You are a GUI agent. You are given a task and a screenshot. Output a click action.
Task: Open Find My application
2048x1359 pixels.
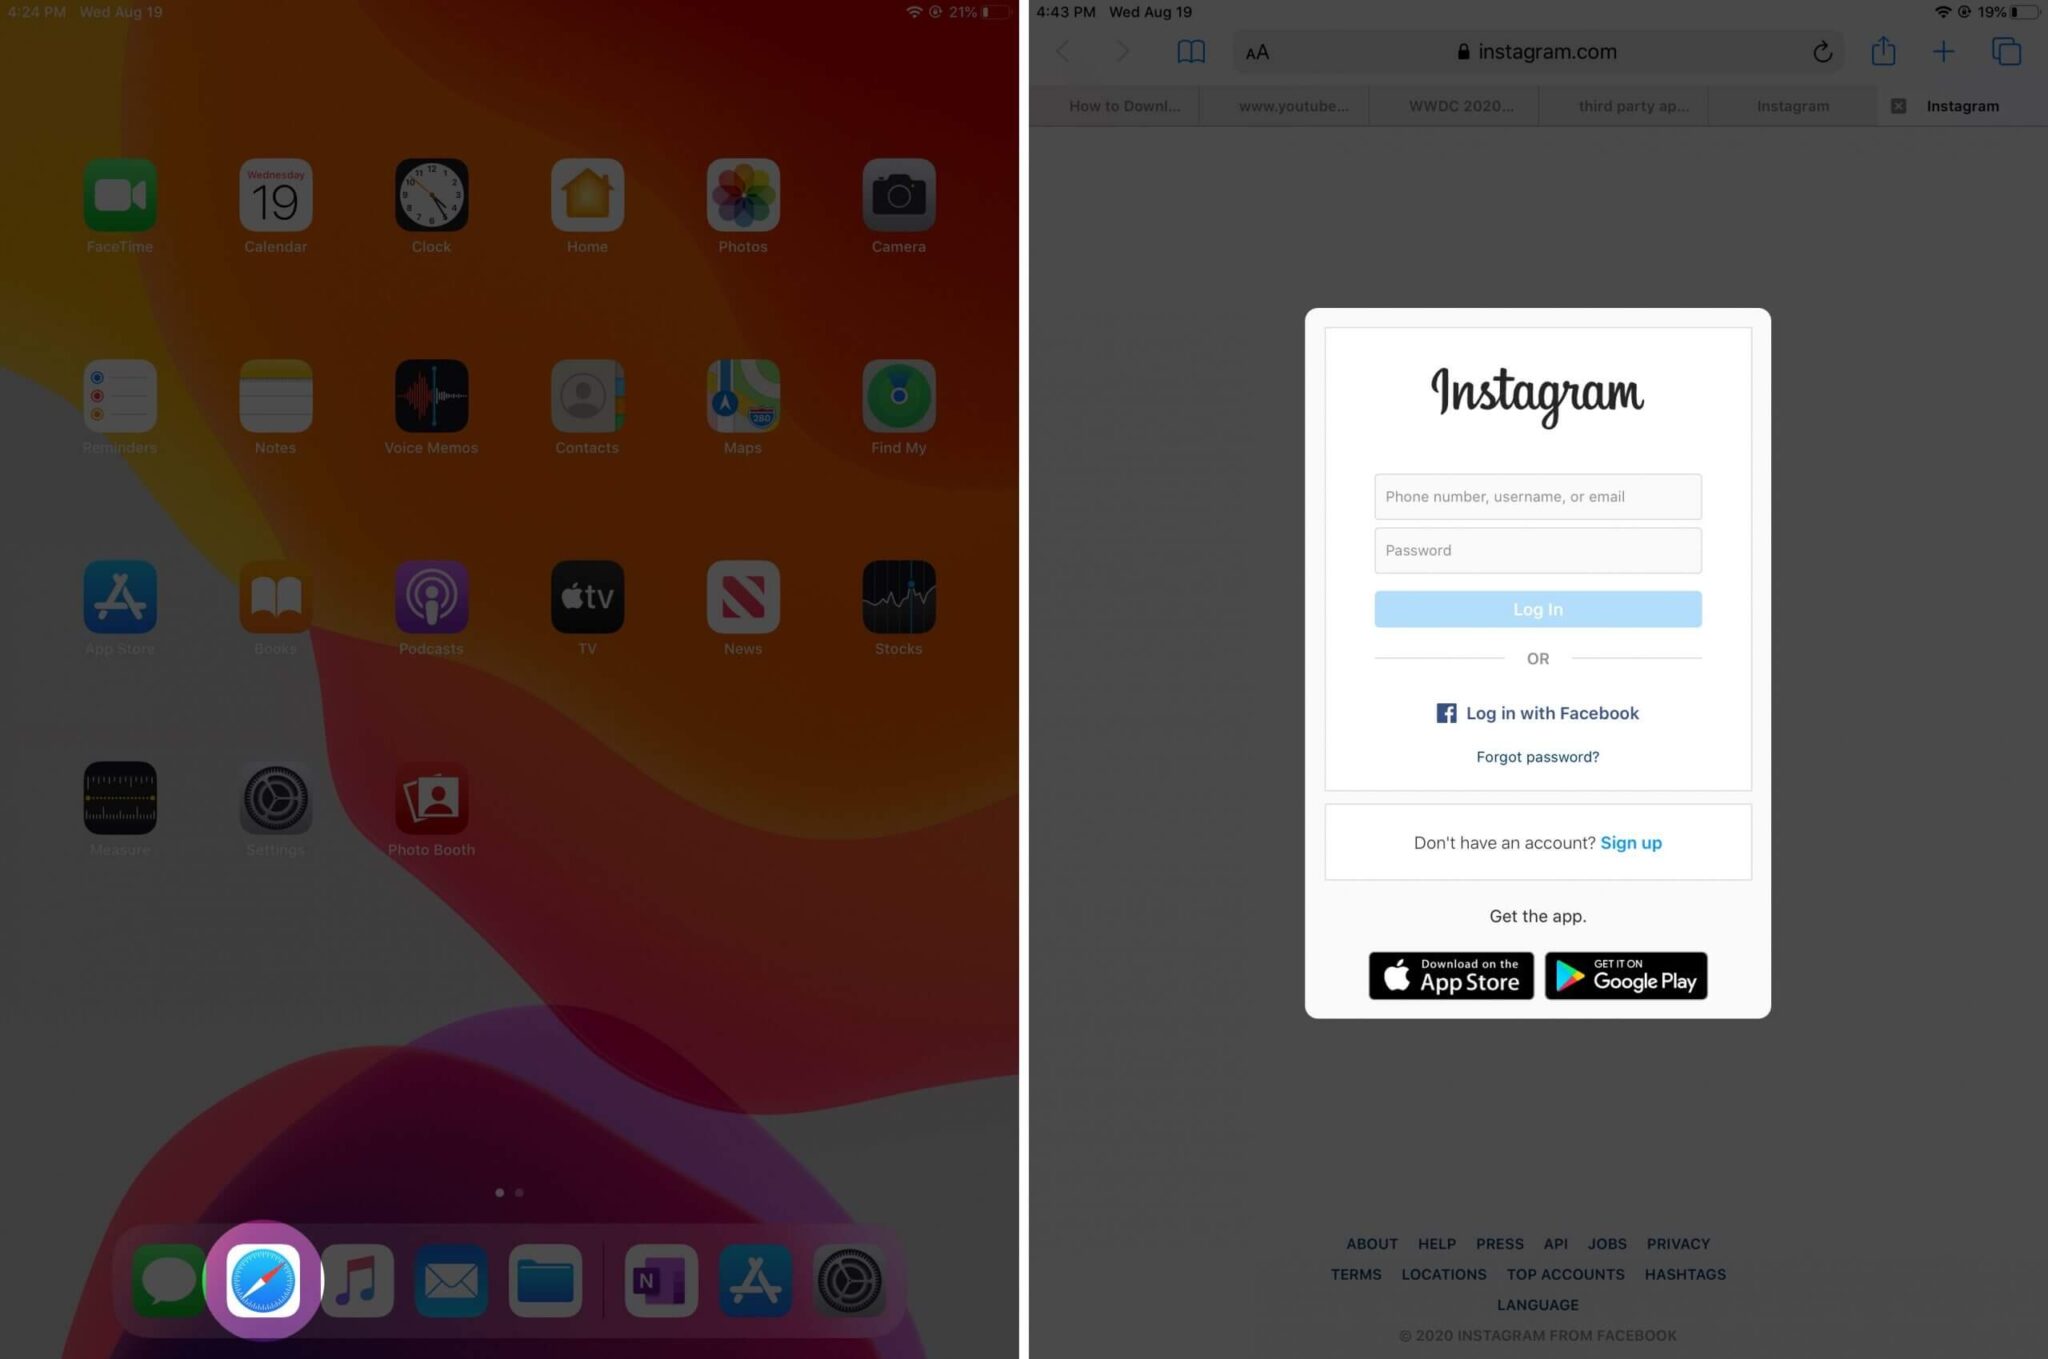pos(899,396)
